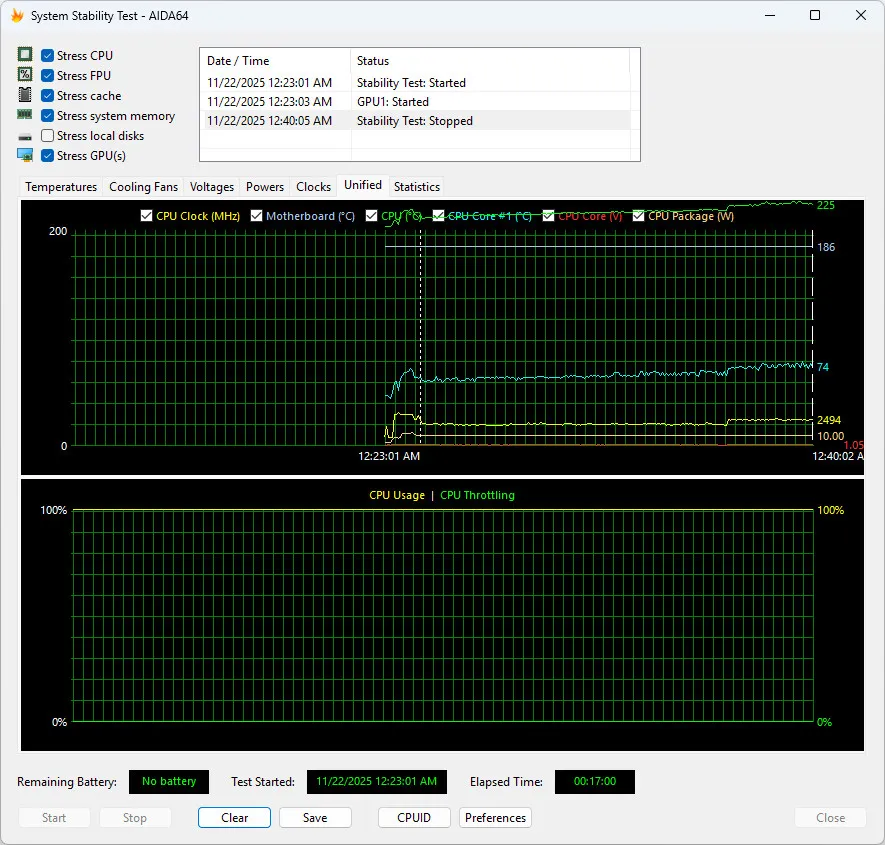Image resolution: width=885 pixels, height=845 pixels.
Task: Switch to the Cooling Fans tab
Action: (143, 187)
